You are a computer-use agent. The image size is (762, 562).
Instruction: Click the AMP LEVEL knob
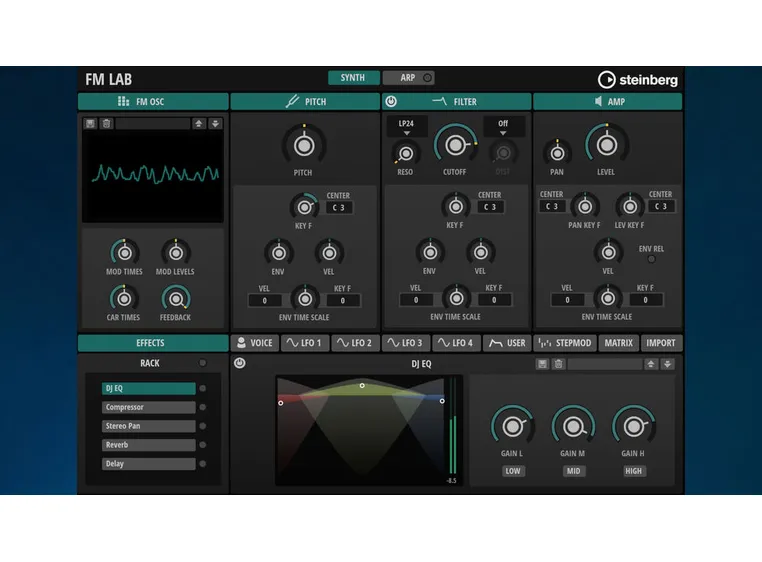tap(606, 145)
